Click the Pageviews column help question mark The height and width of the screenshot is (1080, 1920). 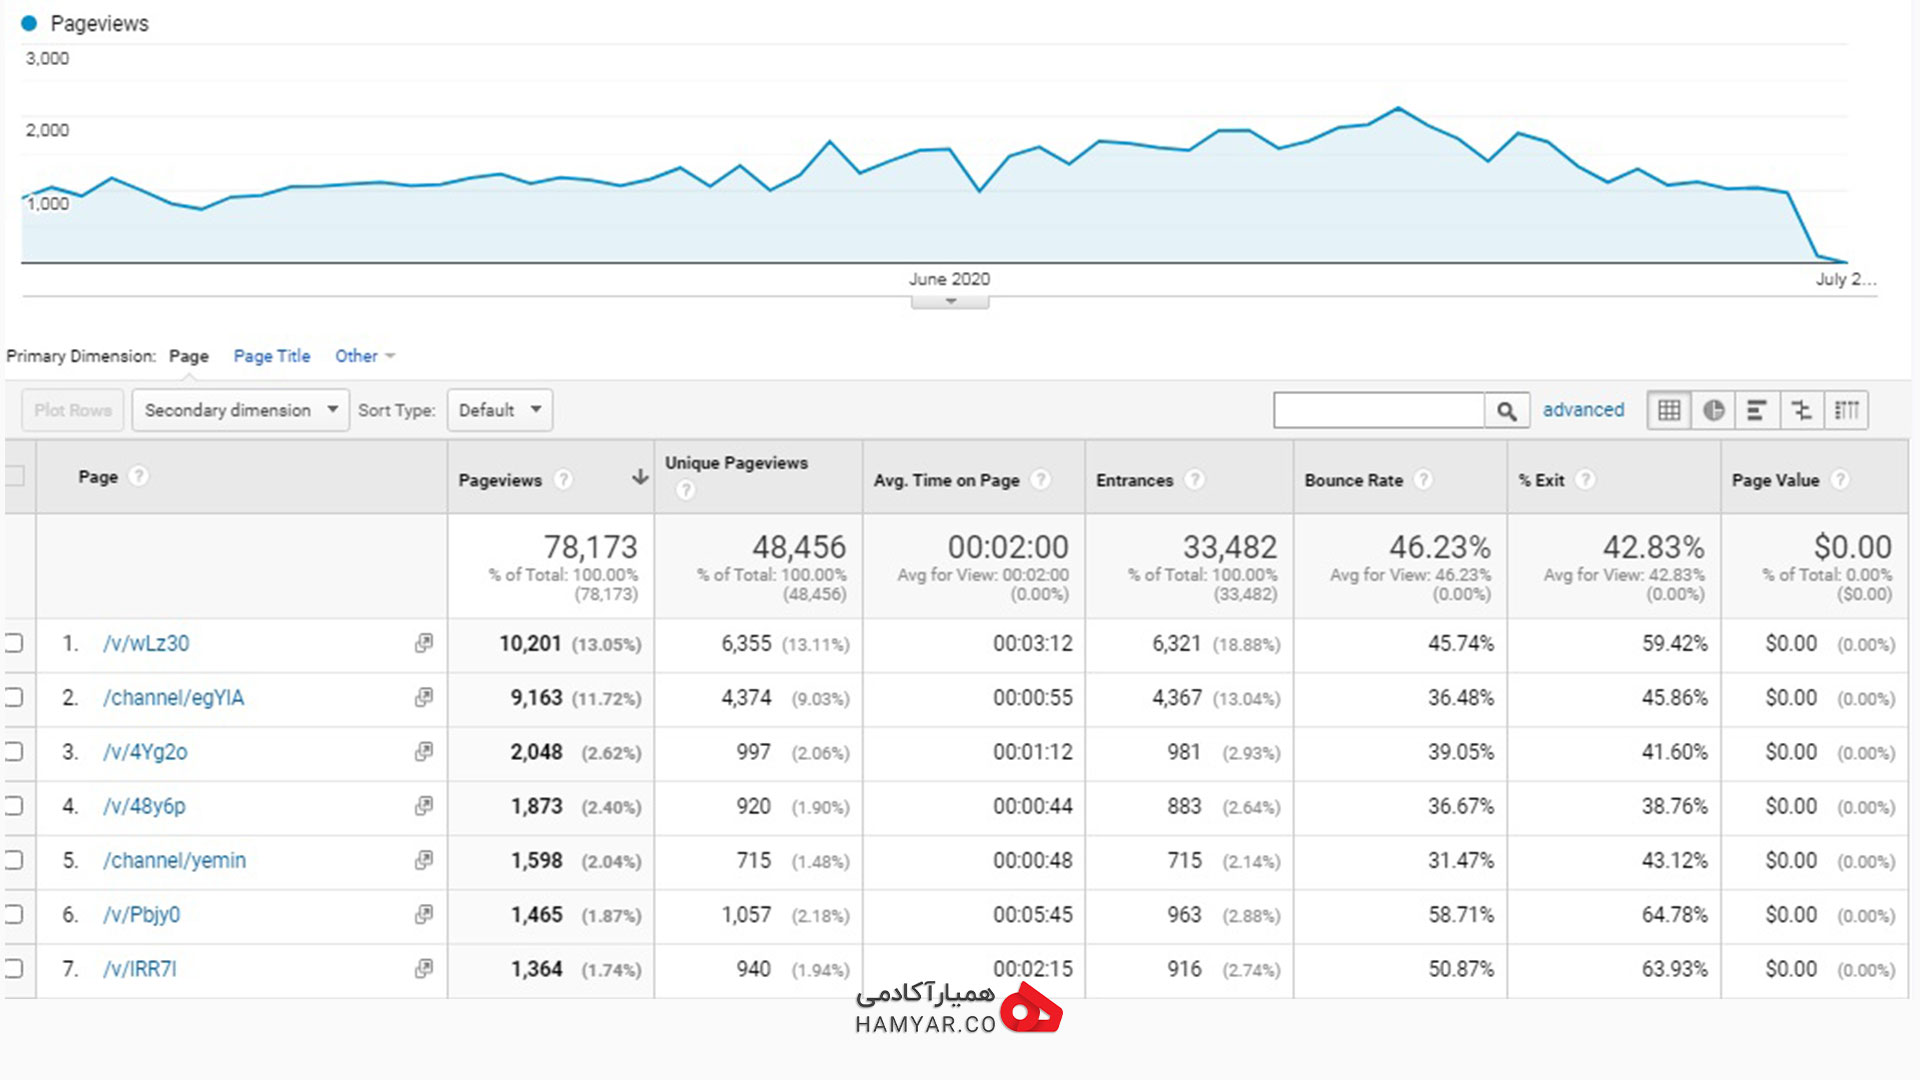(x=563, y=480)
